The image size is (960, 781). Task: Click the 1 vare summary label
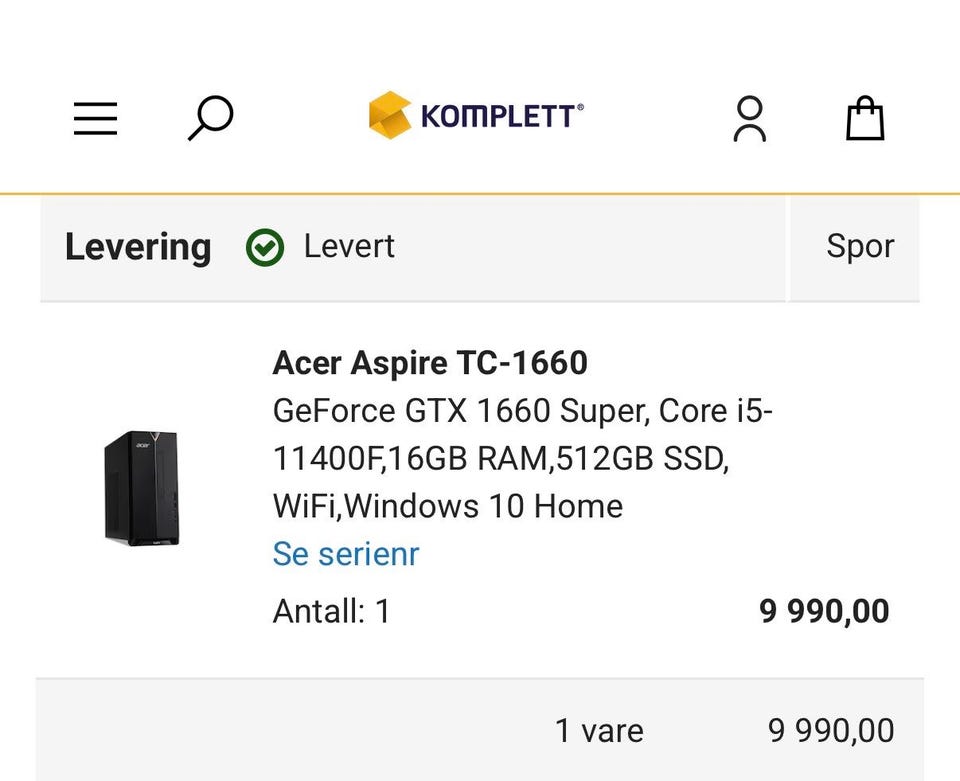point(599,730)
